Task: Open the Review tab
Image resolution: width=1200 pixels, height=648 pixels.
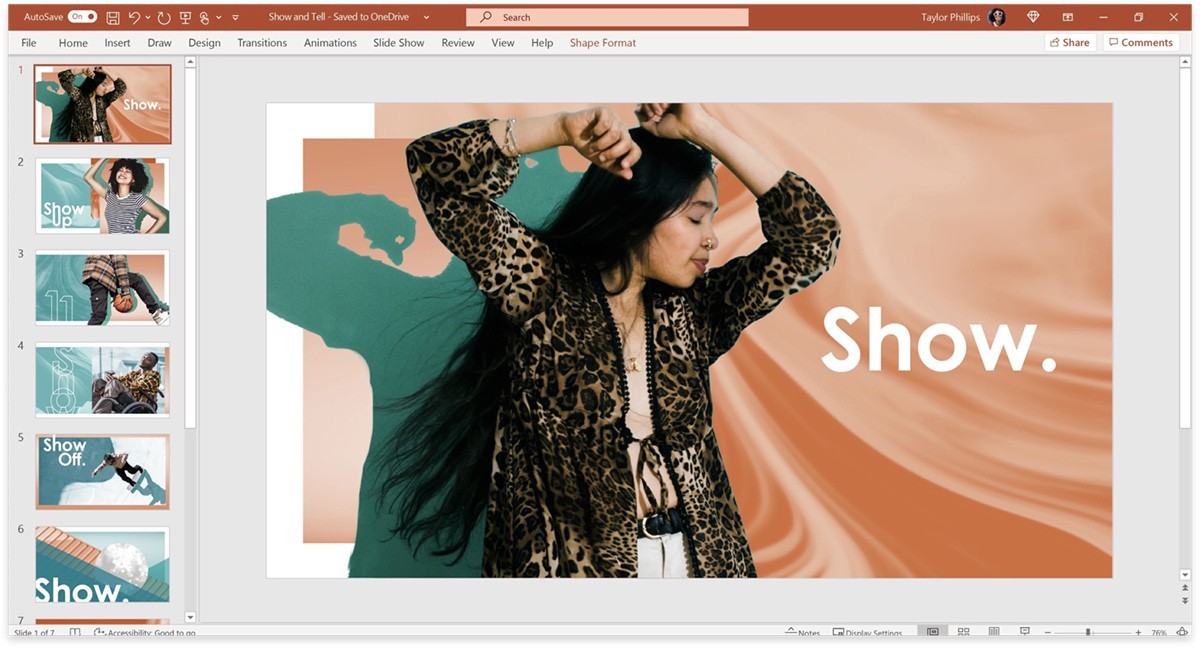Action: point(458,43)
